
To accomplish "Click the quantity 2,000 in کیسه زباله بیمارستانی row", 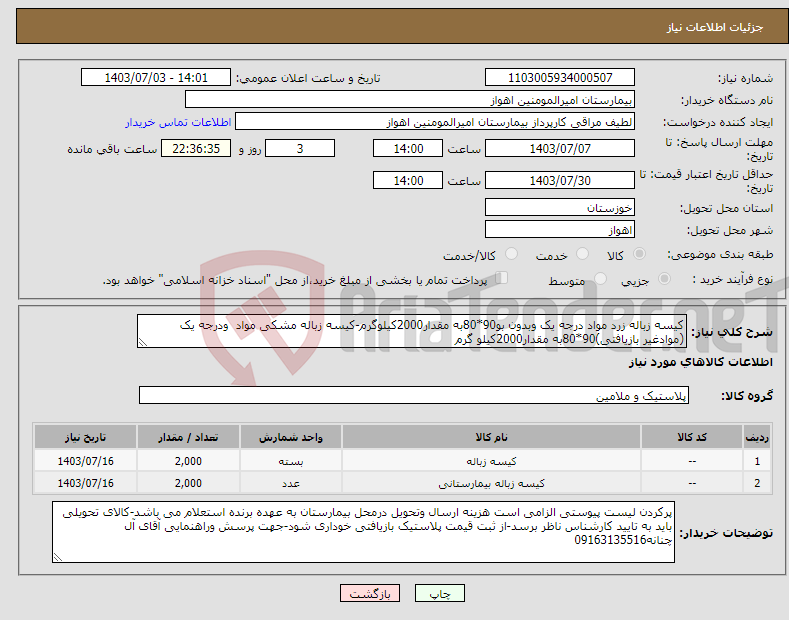I will click(188, 483).
